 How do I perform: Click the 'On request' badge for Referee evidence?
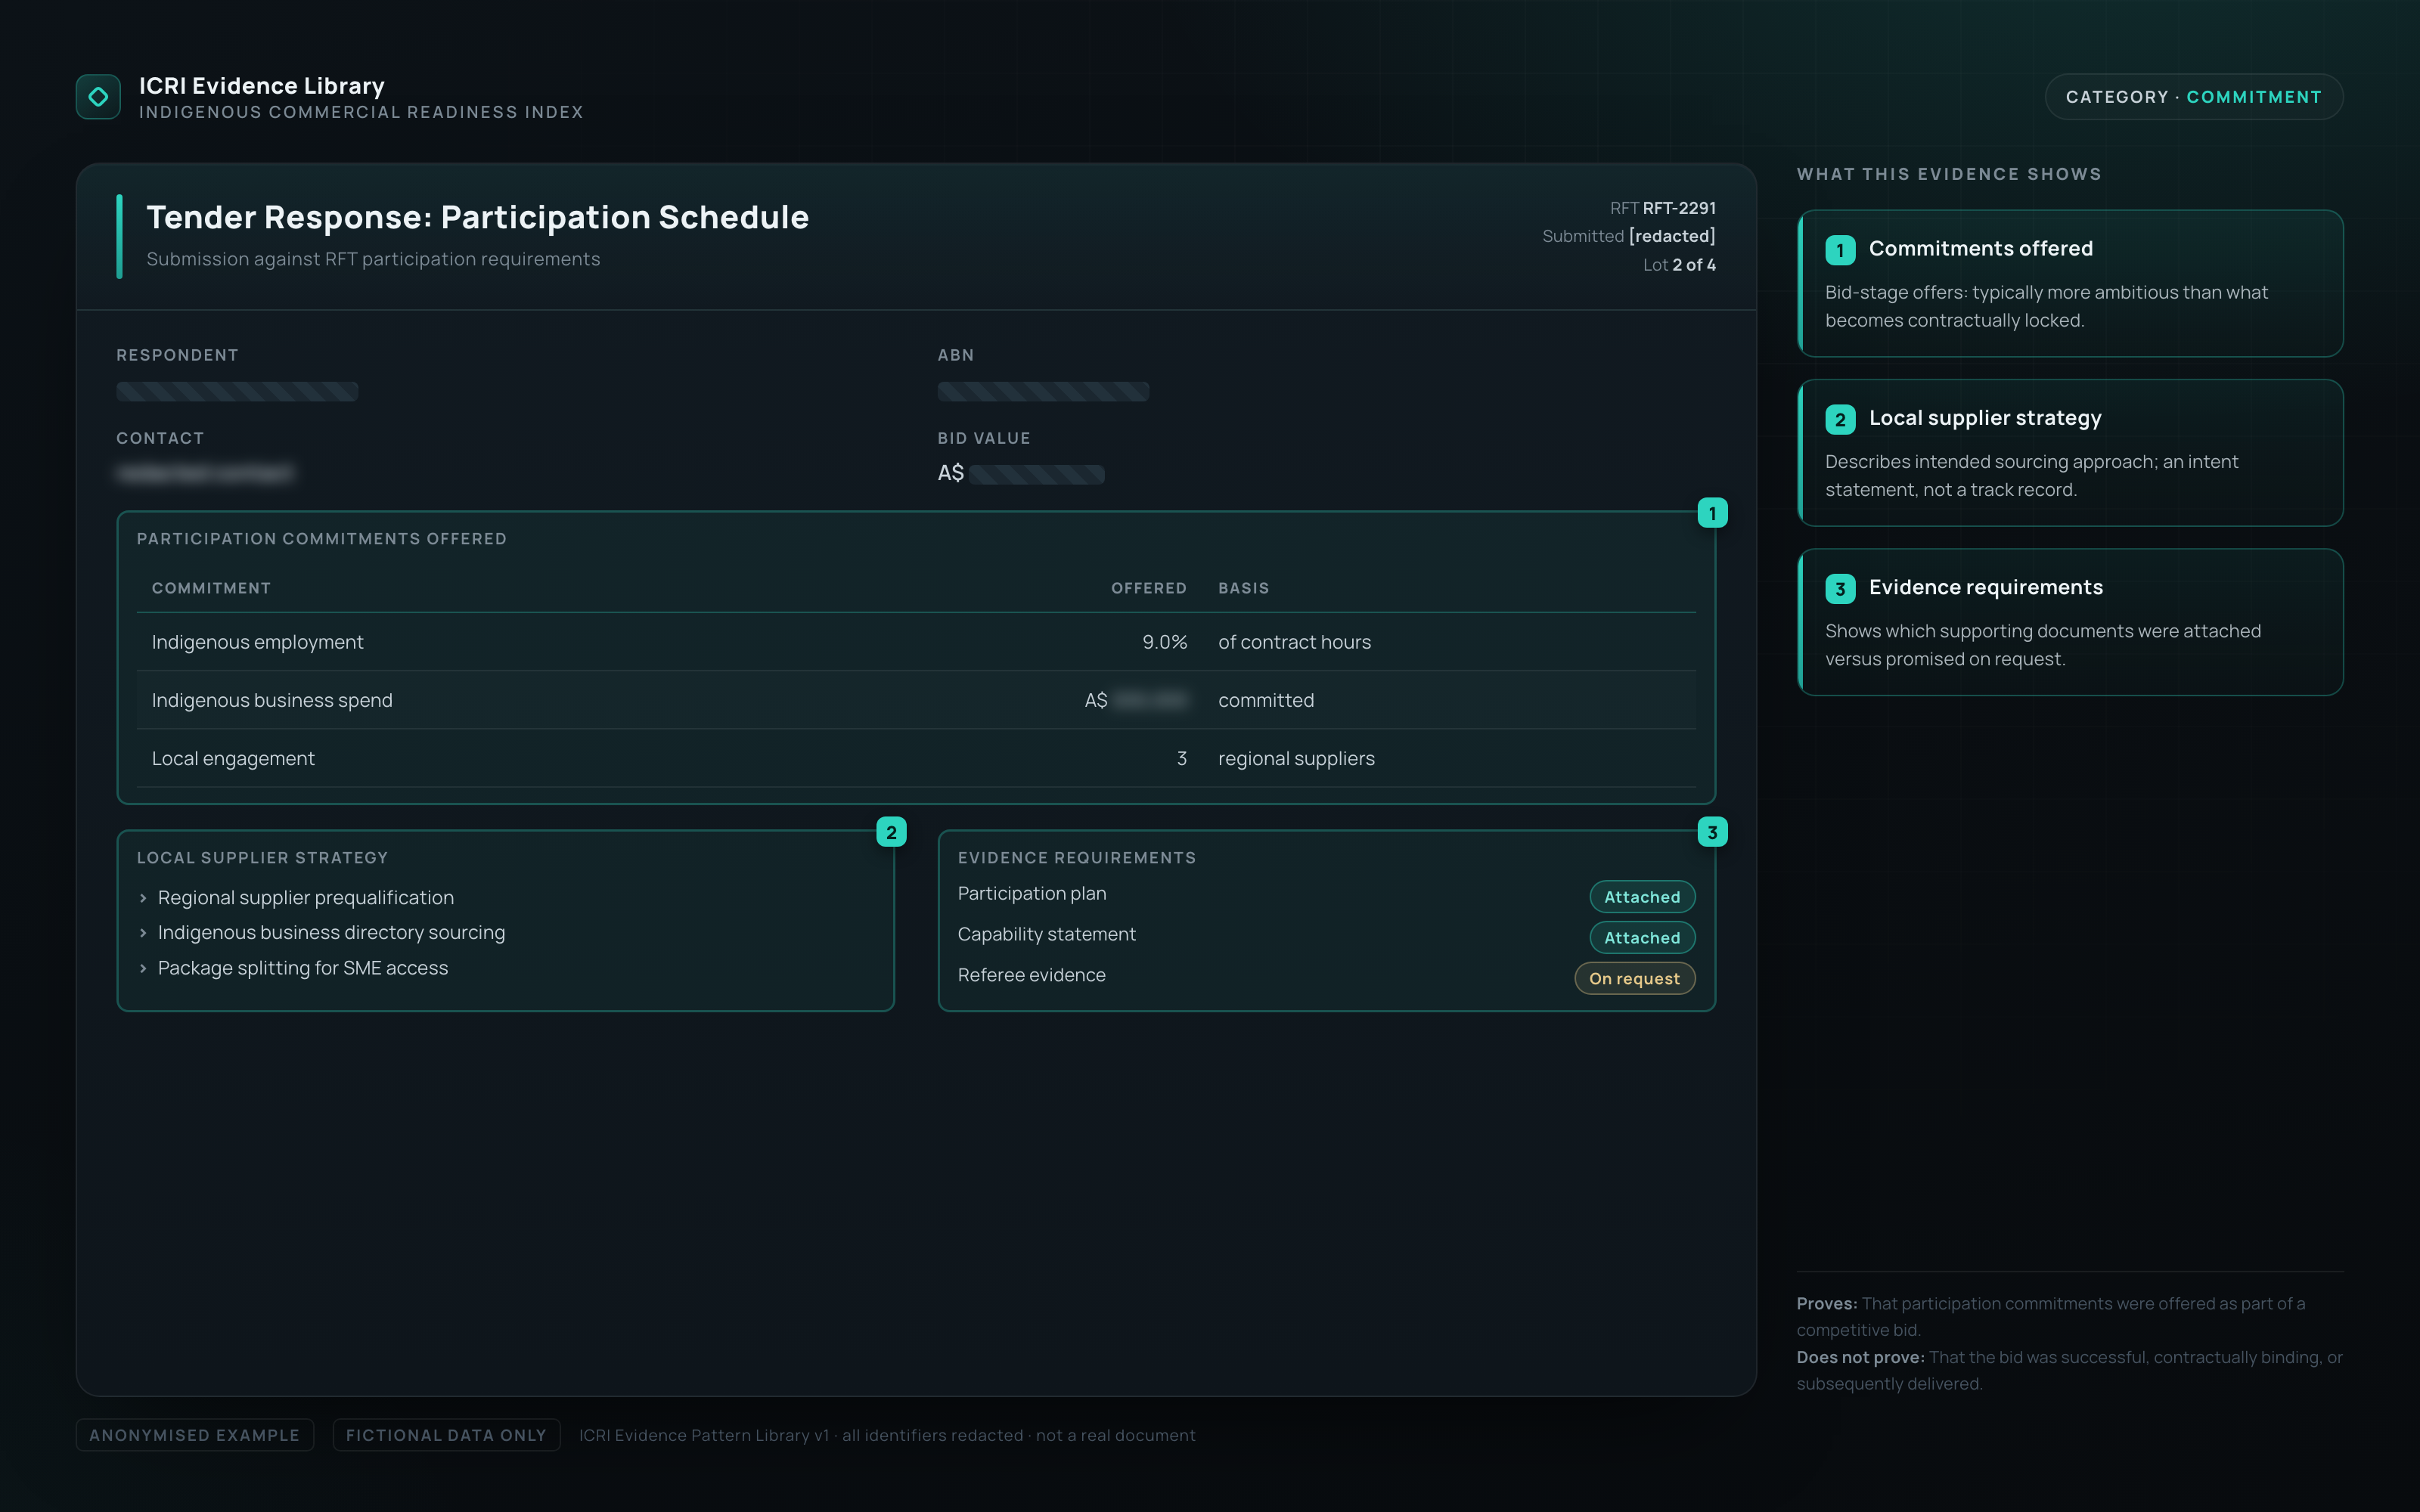click(1635, 979)
